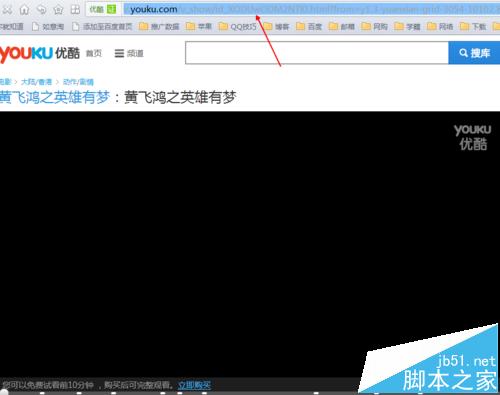Click the favorites star icon
This screenshot has height=395, width=500.
58,10
